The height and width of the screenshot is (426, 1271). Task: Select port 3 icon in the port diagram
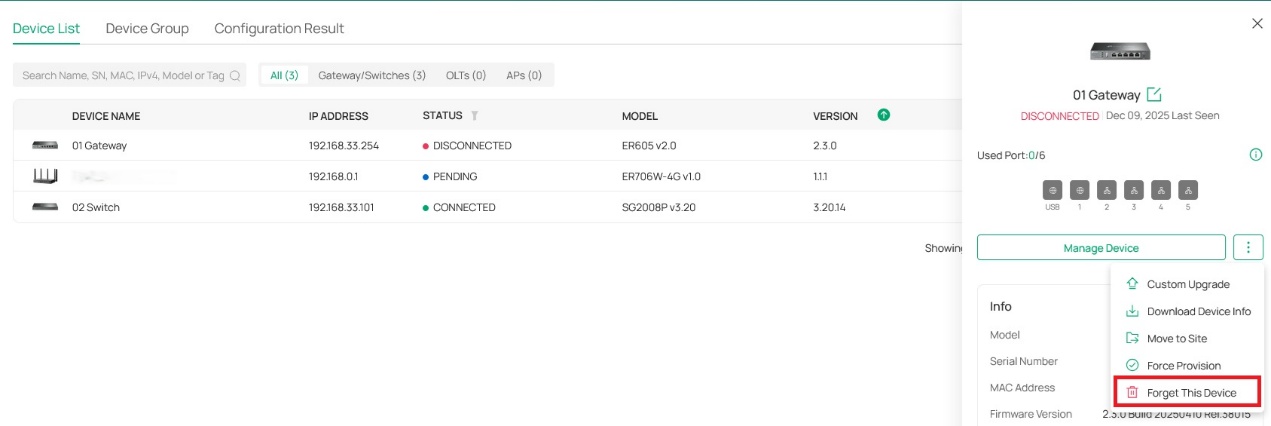(1134, 190)
